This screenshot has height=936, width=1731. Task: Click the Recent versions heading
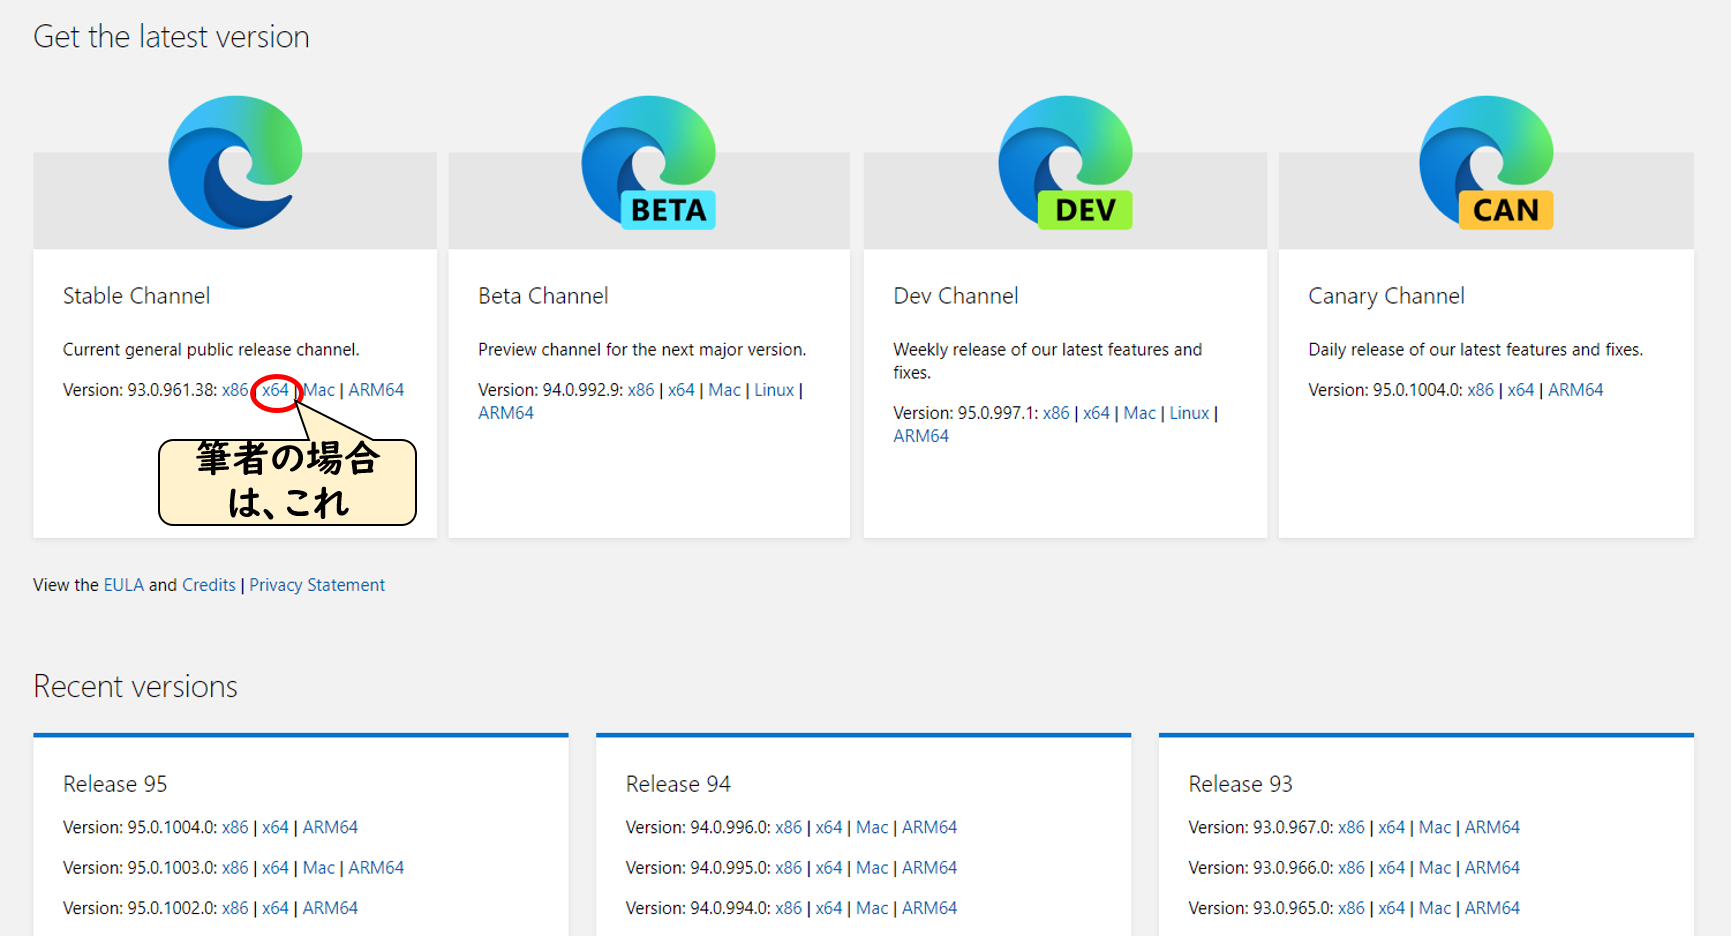(136, 687)
